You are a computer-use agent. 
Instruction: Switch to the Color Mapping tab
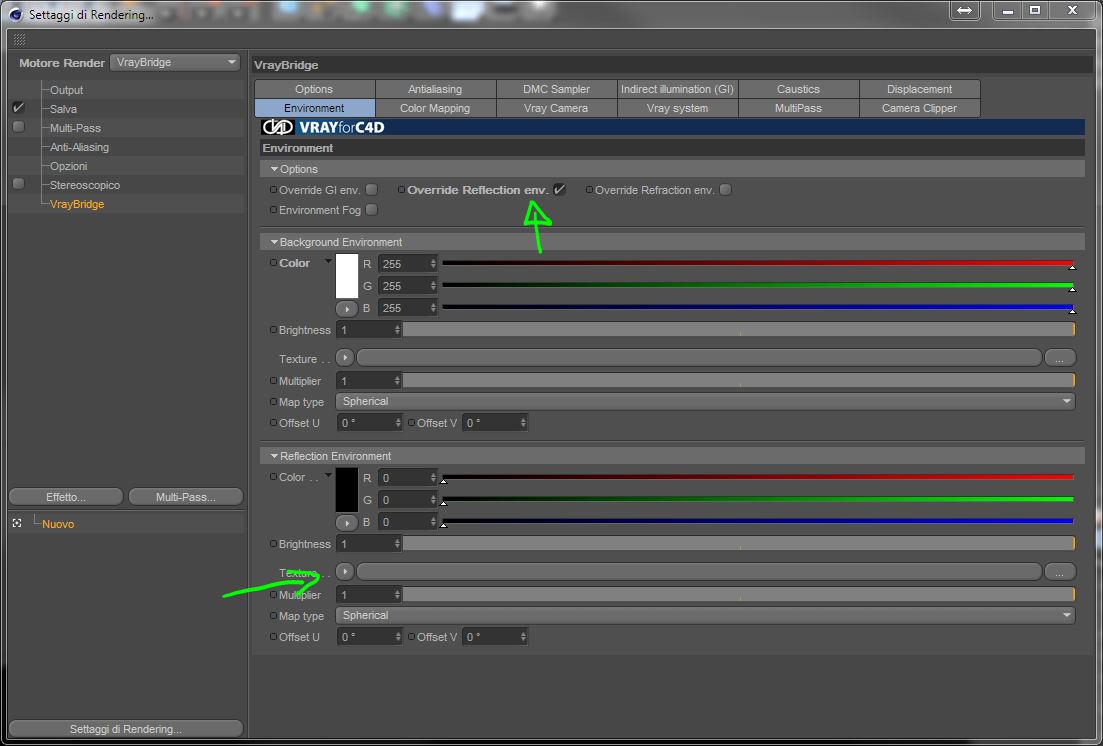click(x=435, y=108)
